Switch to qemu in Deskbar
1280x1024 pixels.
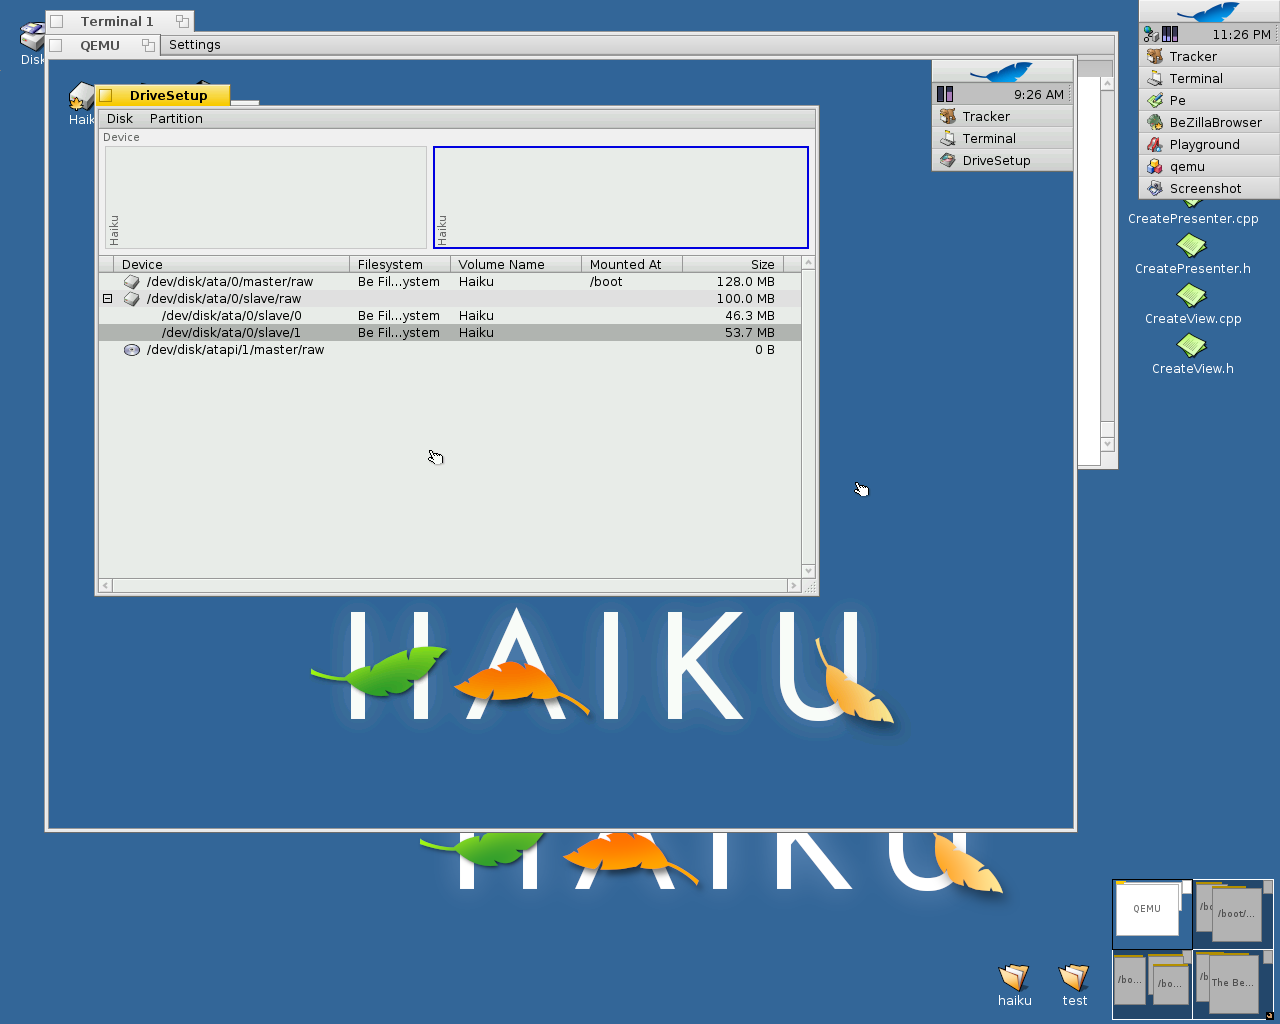coord(1208,167)
